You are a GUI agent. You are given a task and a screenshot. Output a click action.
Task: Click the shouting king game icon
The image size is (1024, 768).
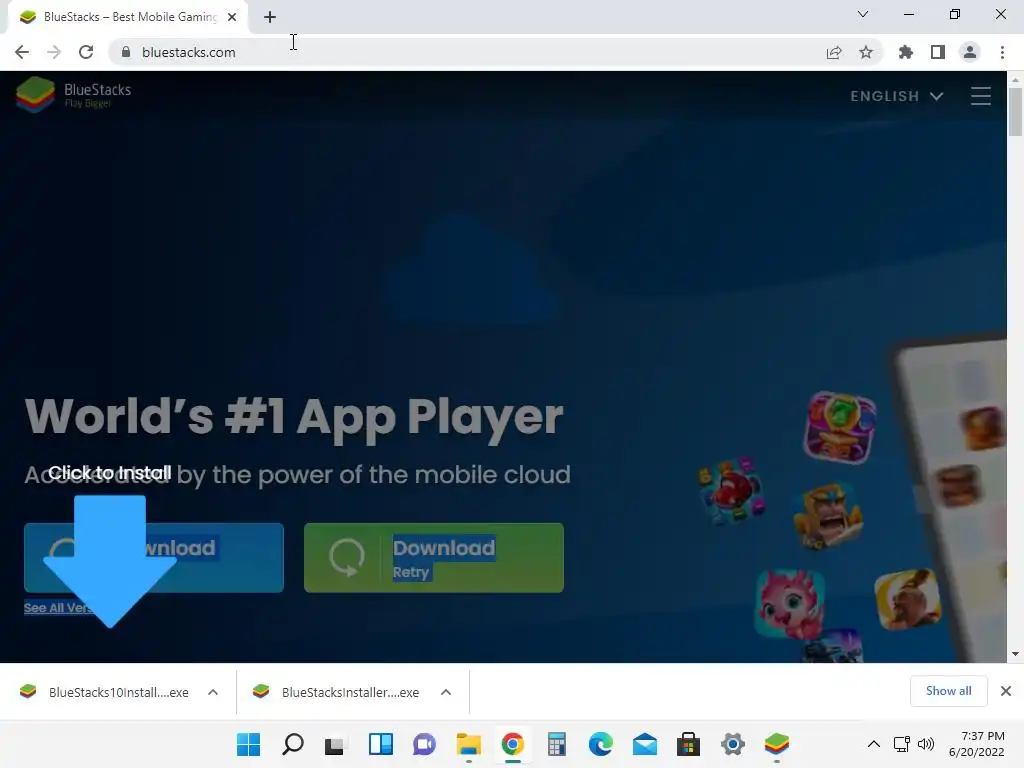point(828,517)
